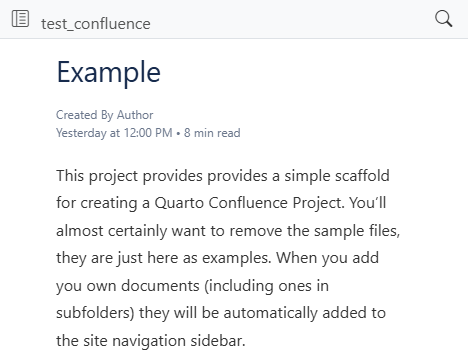
Task: Click the bullet separator before 8 min read
Action: pyautogui.click(x=178, y=133)
